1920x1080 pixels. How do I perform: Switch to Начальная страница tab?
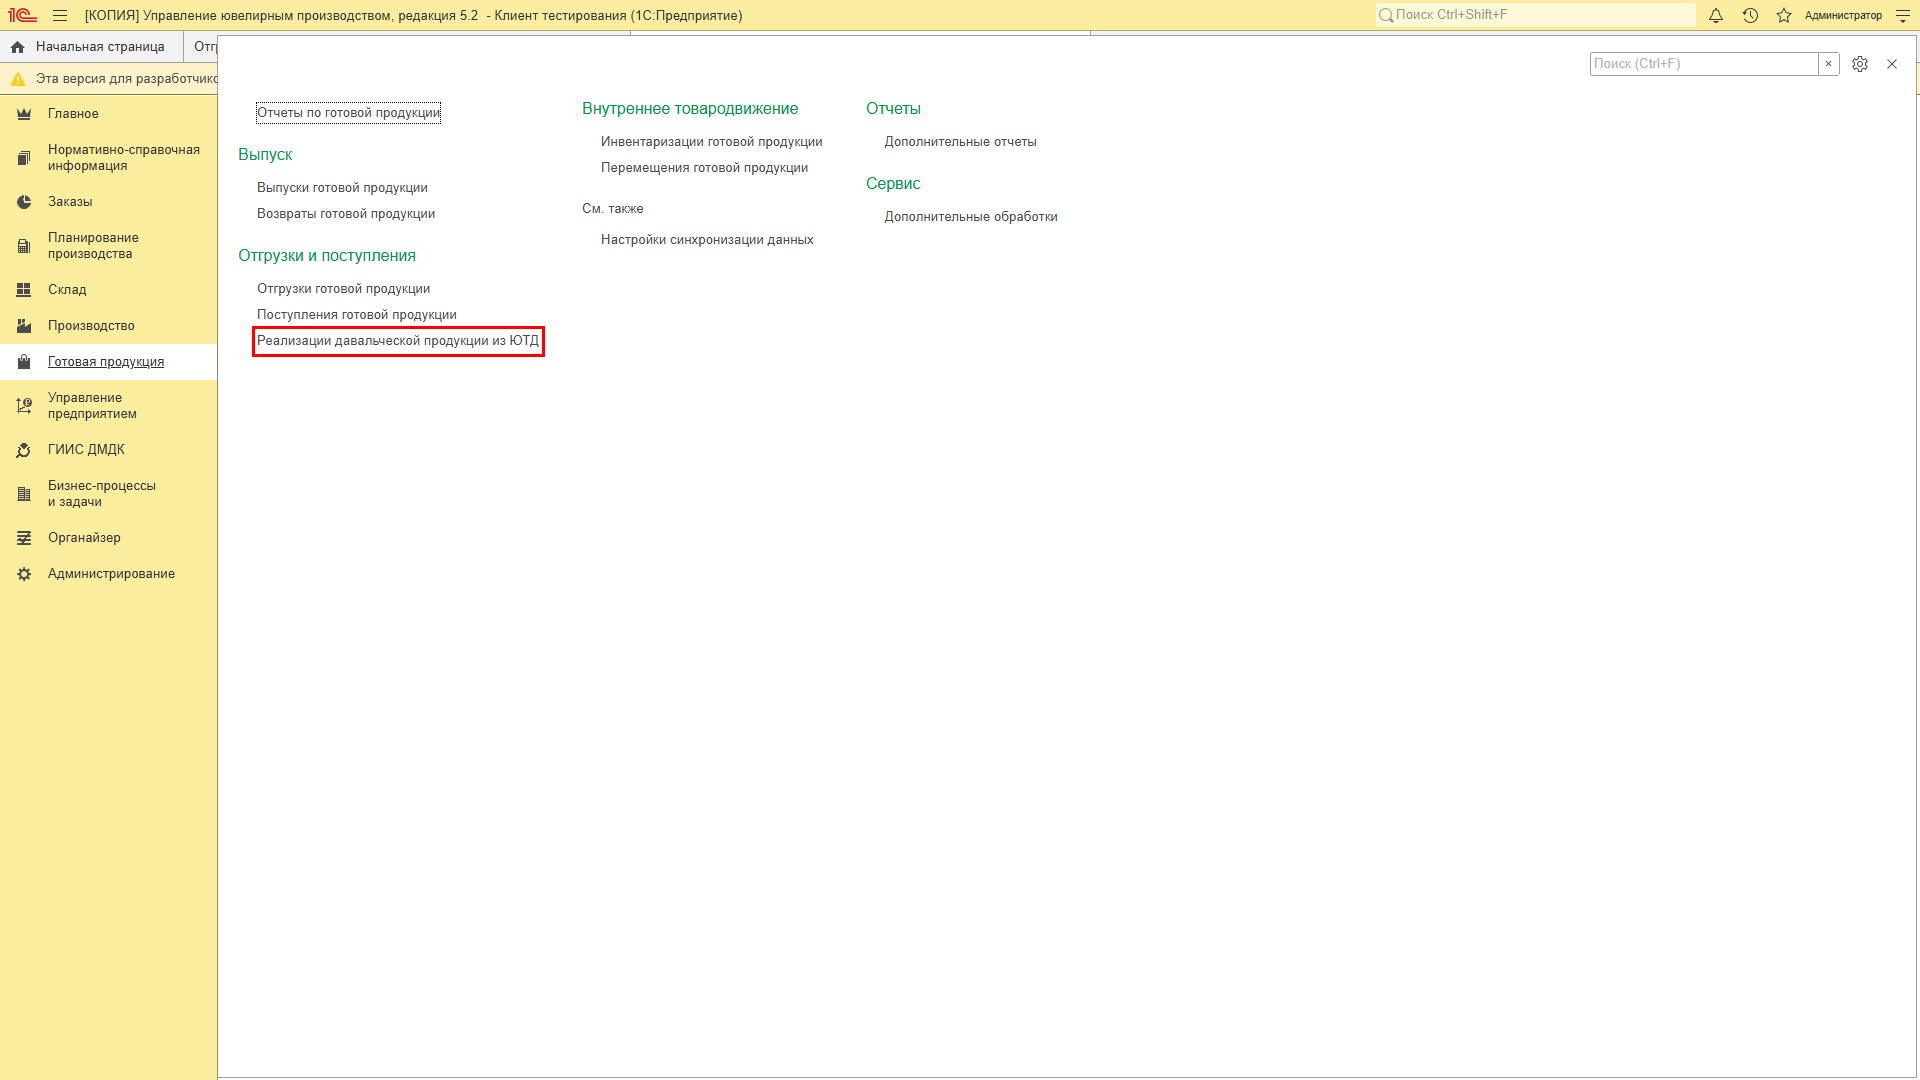[x=91, y=47]
